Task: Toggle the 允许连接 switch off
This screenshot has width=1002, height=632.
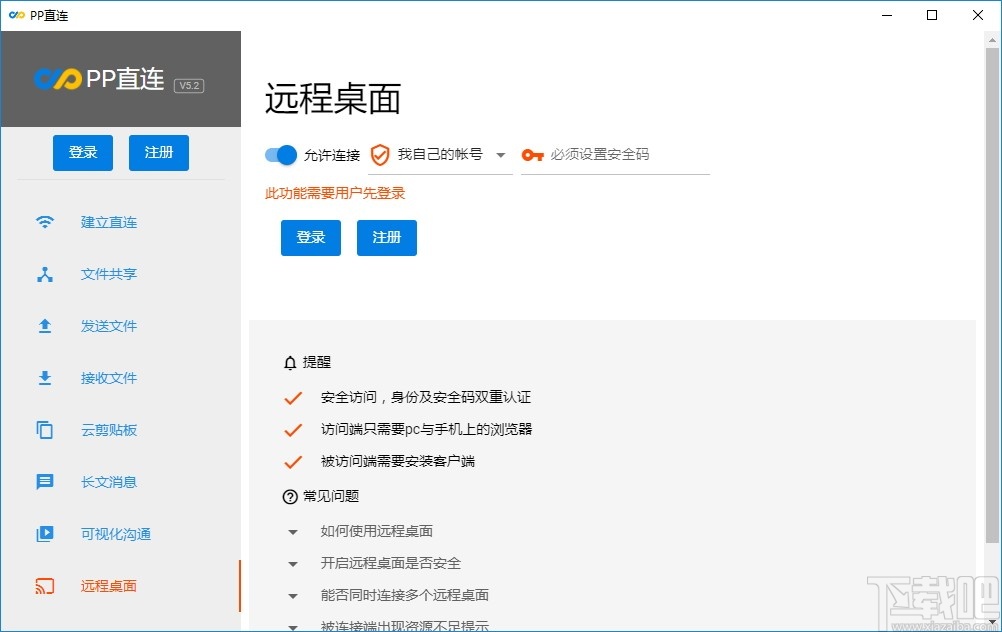Action: pos(280,155)
